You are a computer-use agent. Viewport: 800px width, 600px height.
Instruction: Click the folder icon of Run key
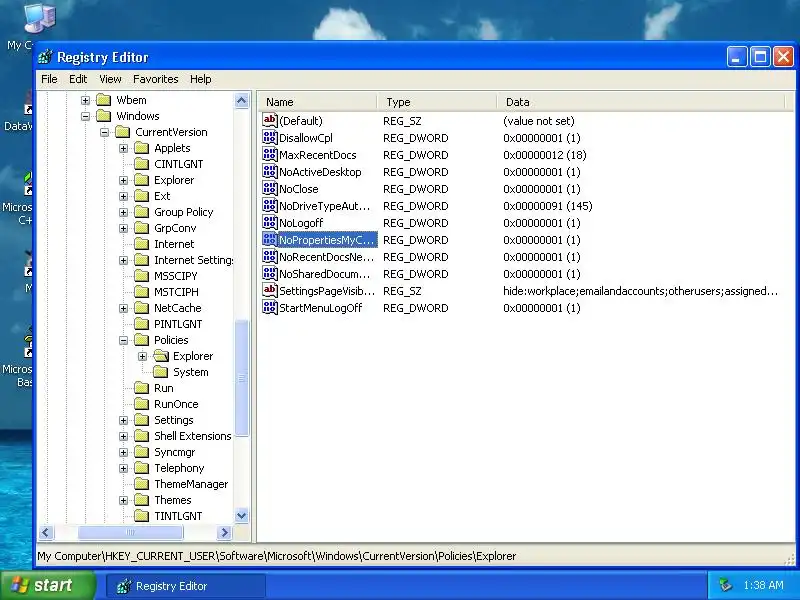point(141,388)
